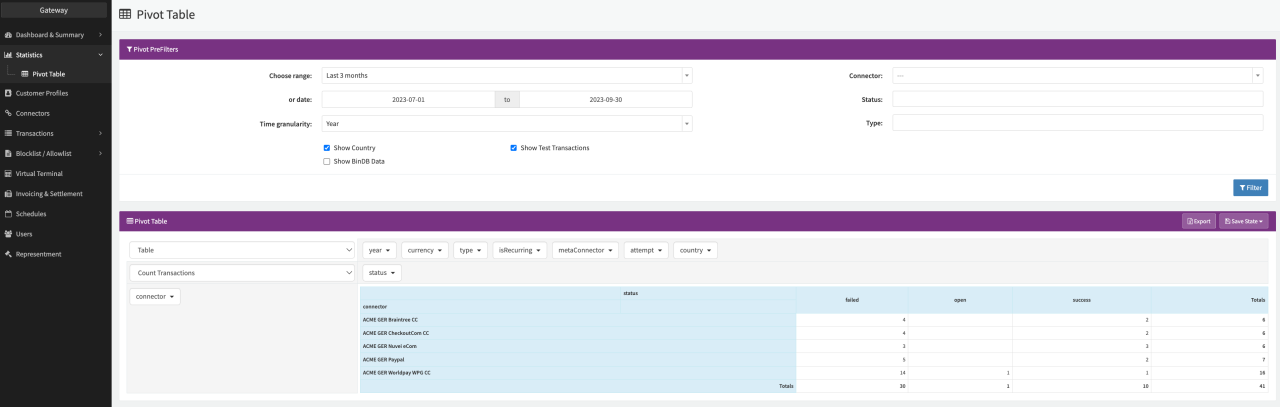
Task: Click the Dashboard & Summary sidebar icon
Action: point(8,35)
